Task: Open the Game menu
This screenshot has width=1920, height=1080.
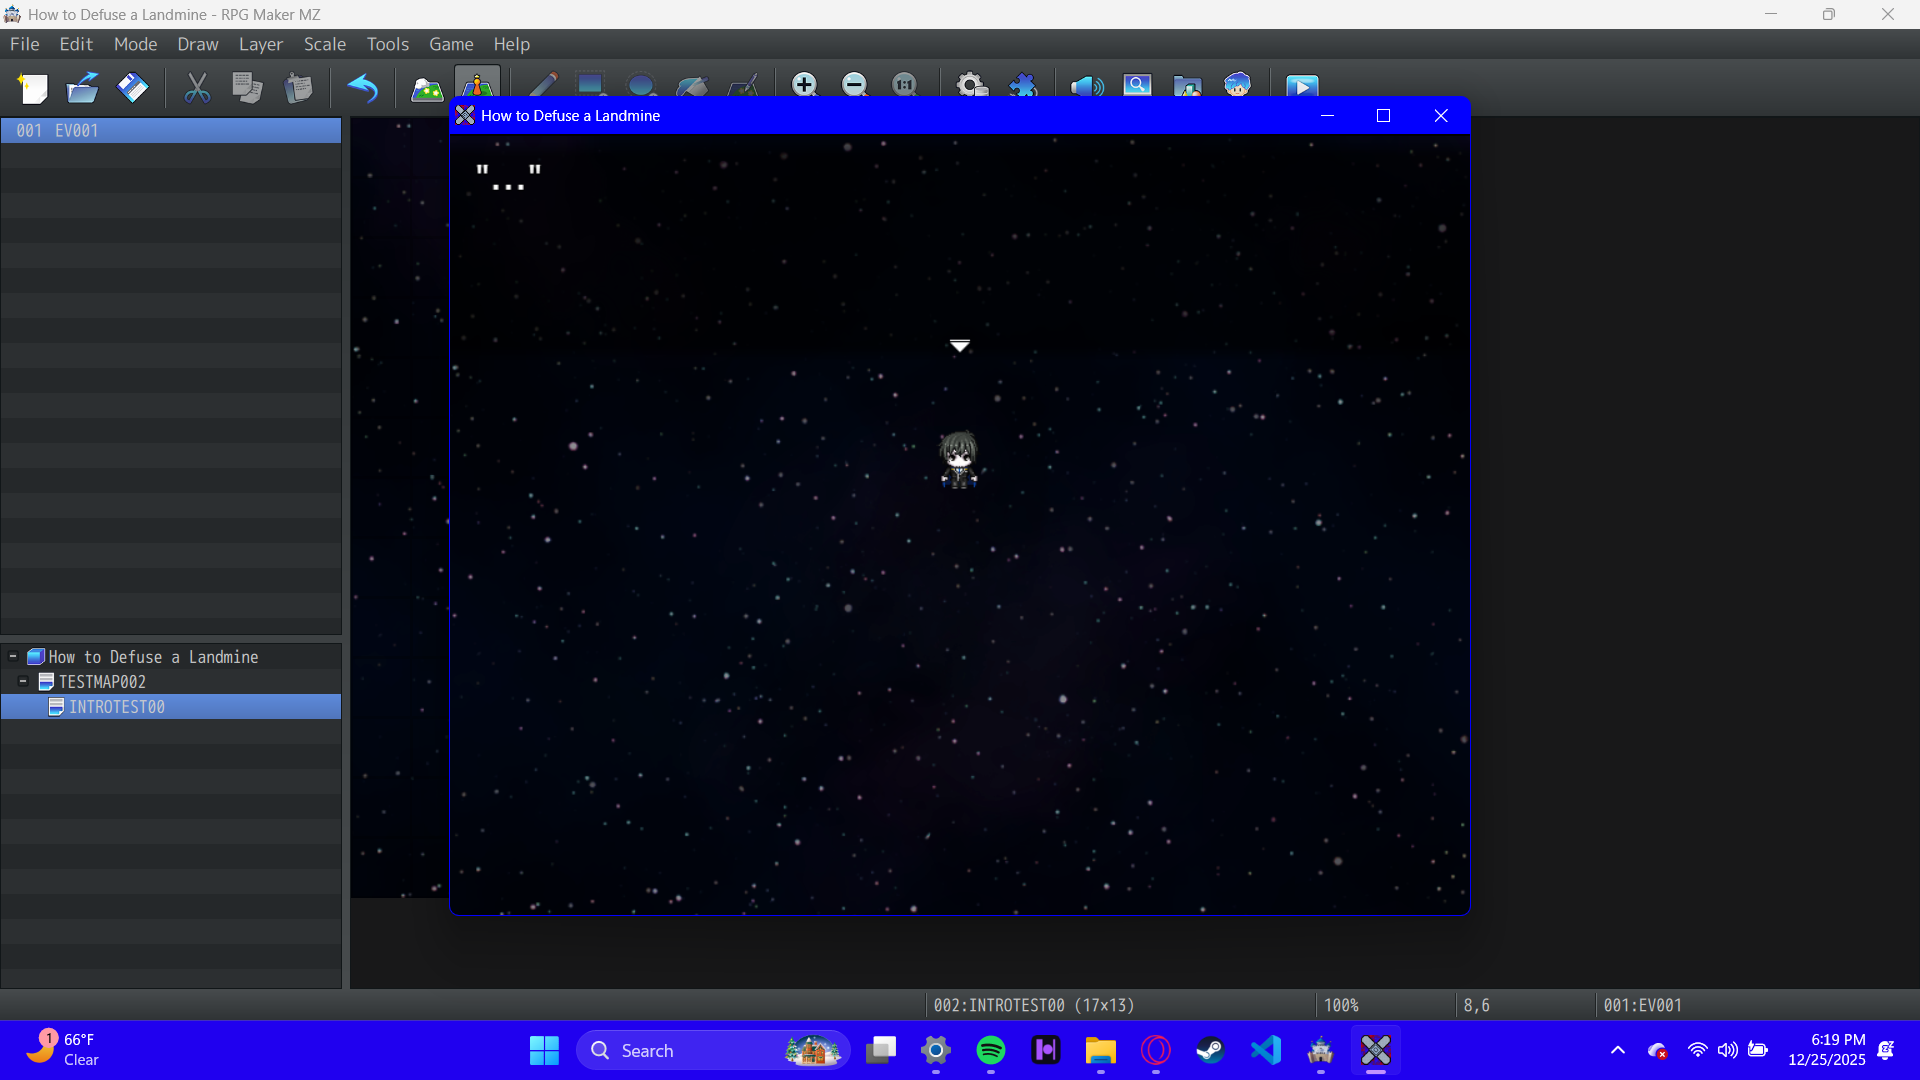Action: (x=451, y=44)
